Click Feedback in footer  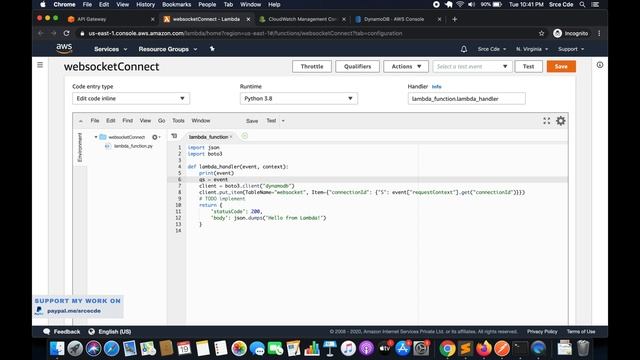pos(62,332)
